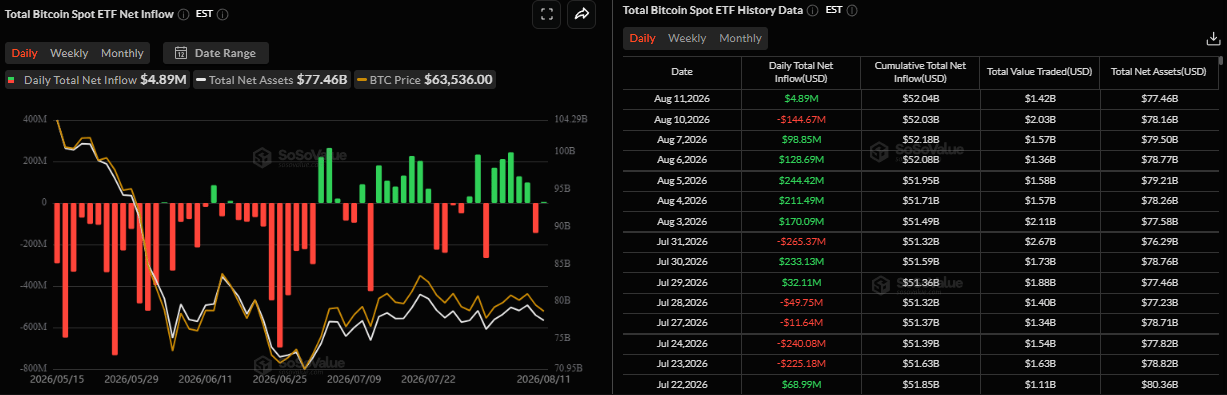Open the Date Range picker

(215, 53)
